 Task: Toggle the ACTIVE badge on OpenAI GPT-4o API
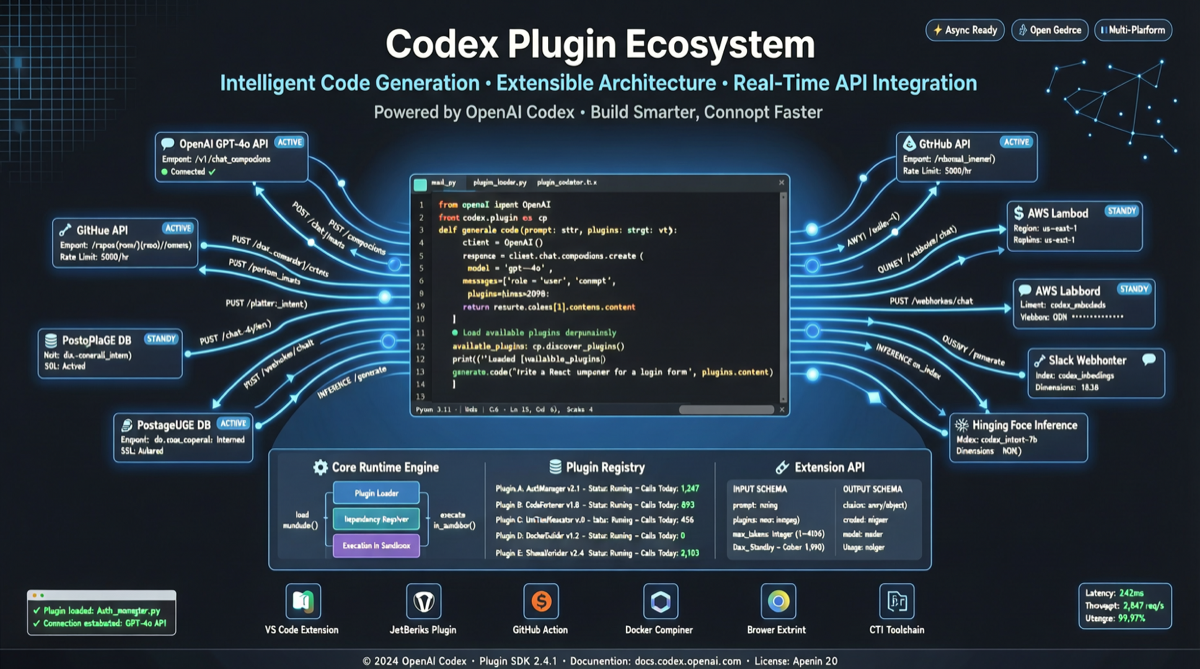tap(289, 142)
